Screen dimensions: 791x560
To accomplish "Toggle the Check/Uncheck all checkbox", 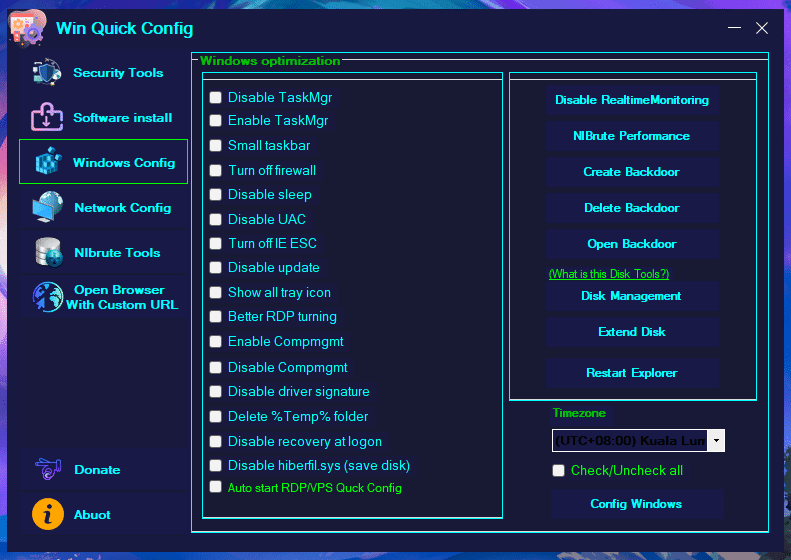I will tap(558, 471).
